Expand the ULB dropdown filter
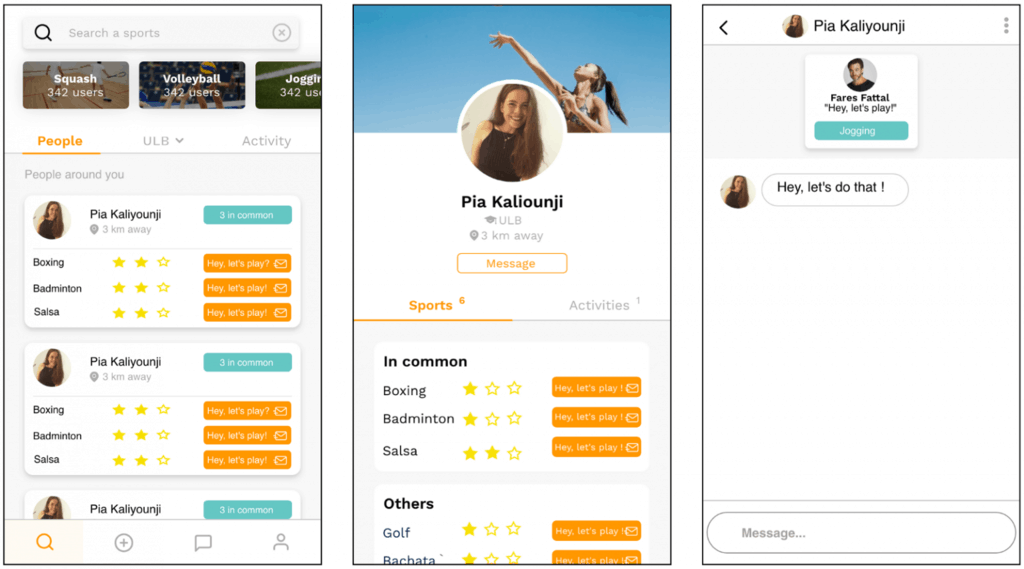This screenshot has width=1024, height=569. (x=163, y=140)
